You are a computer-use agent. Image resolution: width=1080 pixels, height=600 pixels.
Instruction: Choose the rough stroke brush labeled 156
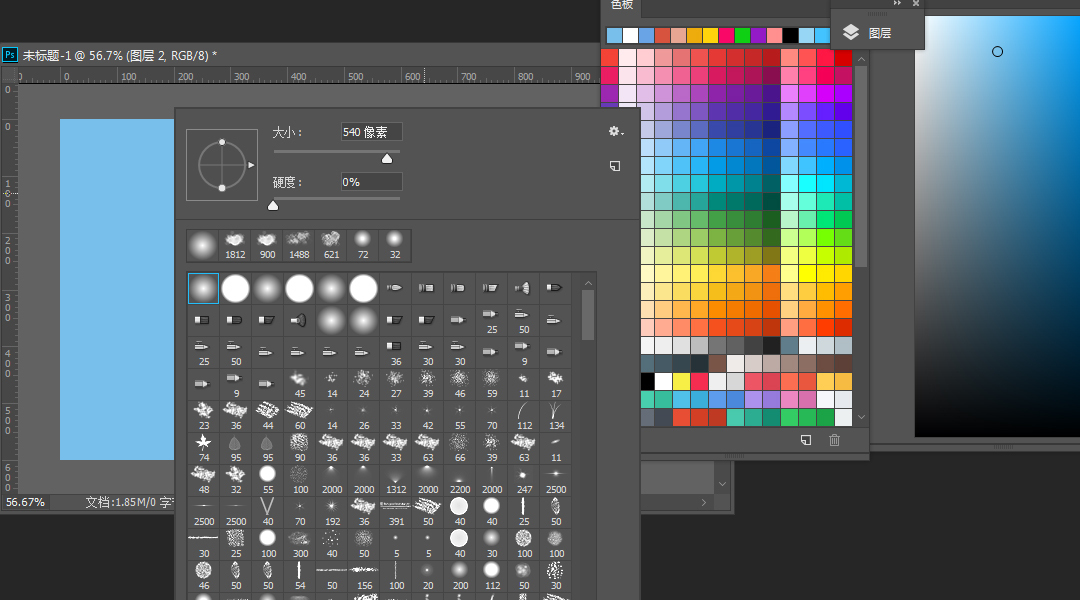coord(364,576)
